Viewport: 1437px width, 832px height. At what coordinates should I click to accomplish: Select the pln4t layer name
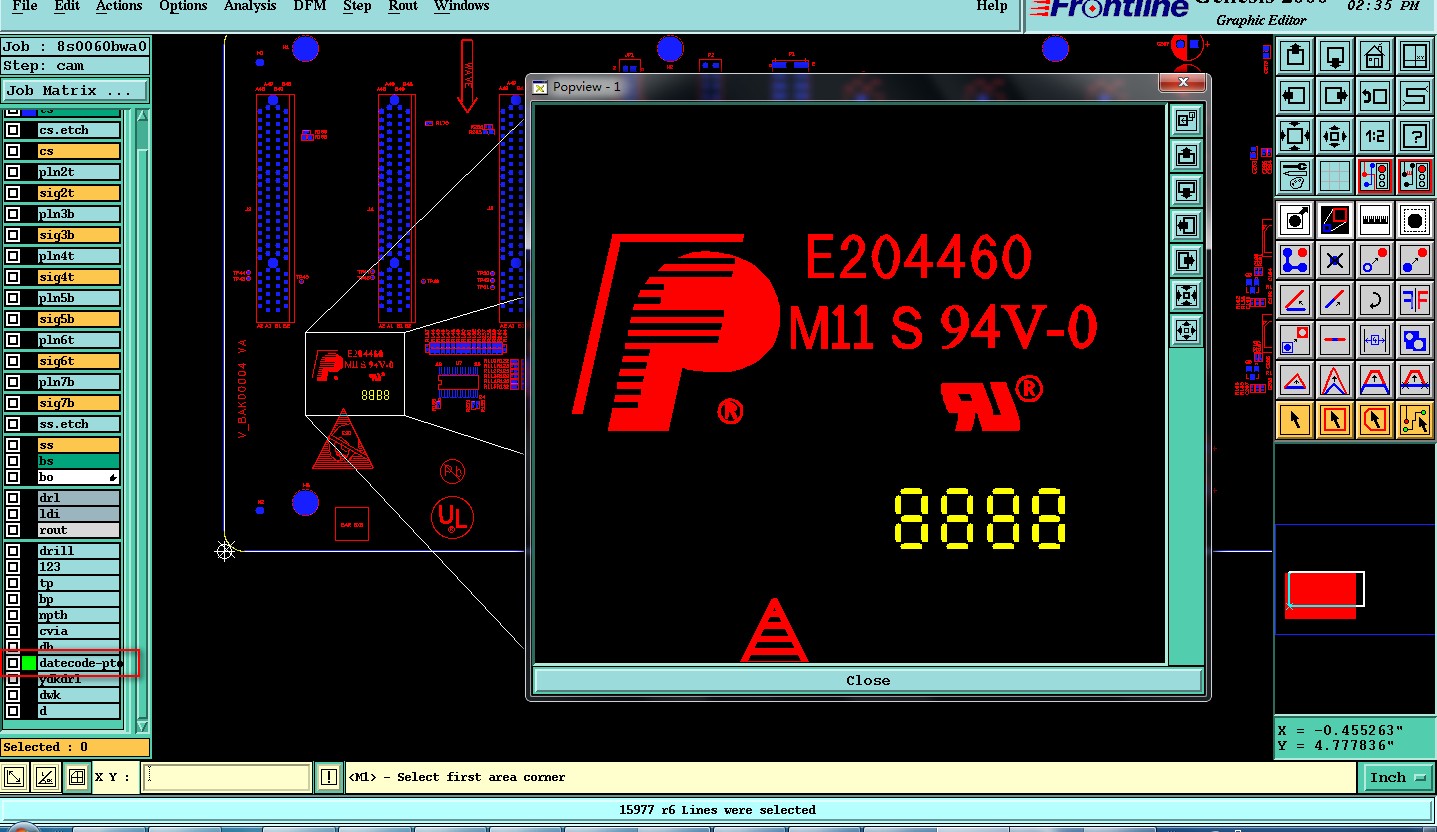point(79,256)
